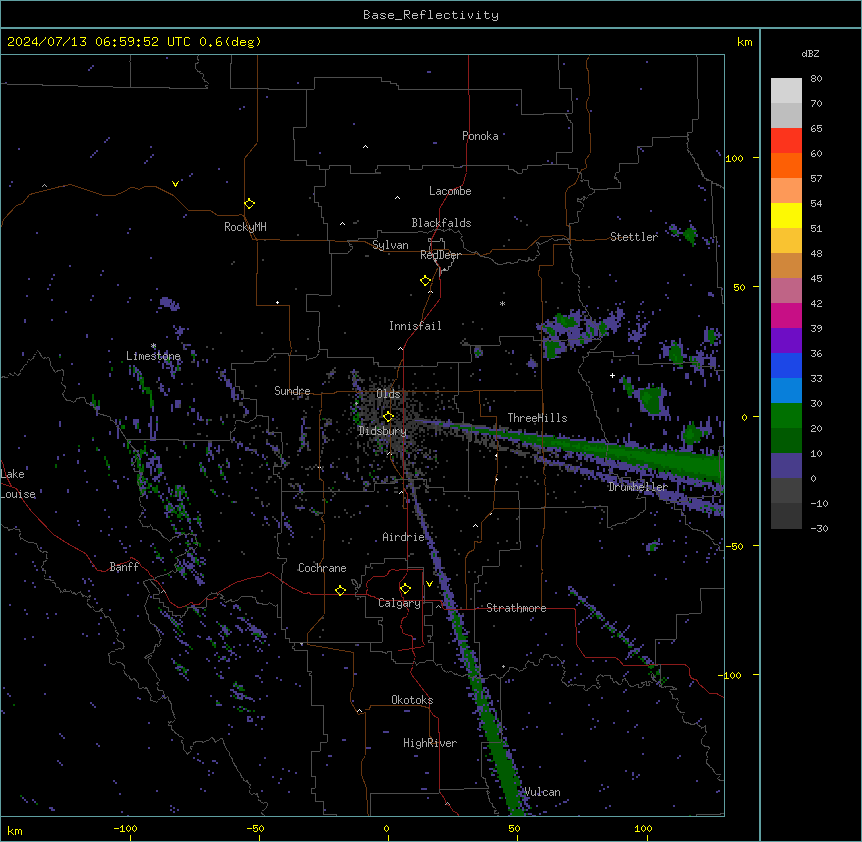The image size is (862, 842).
Task: Click the Banff town label
Action: pos(124,567)
